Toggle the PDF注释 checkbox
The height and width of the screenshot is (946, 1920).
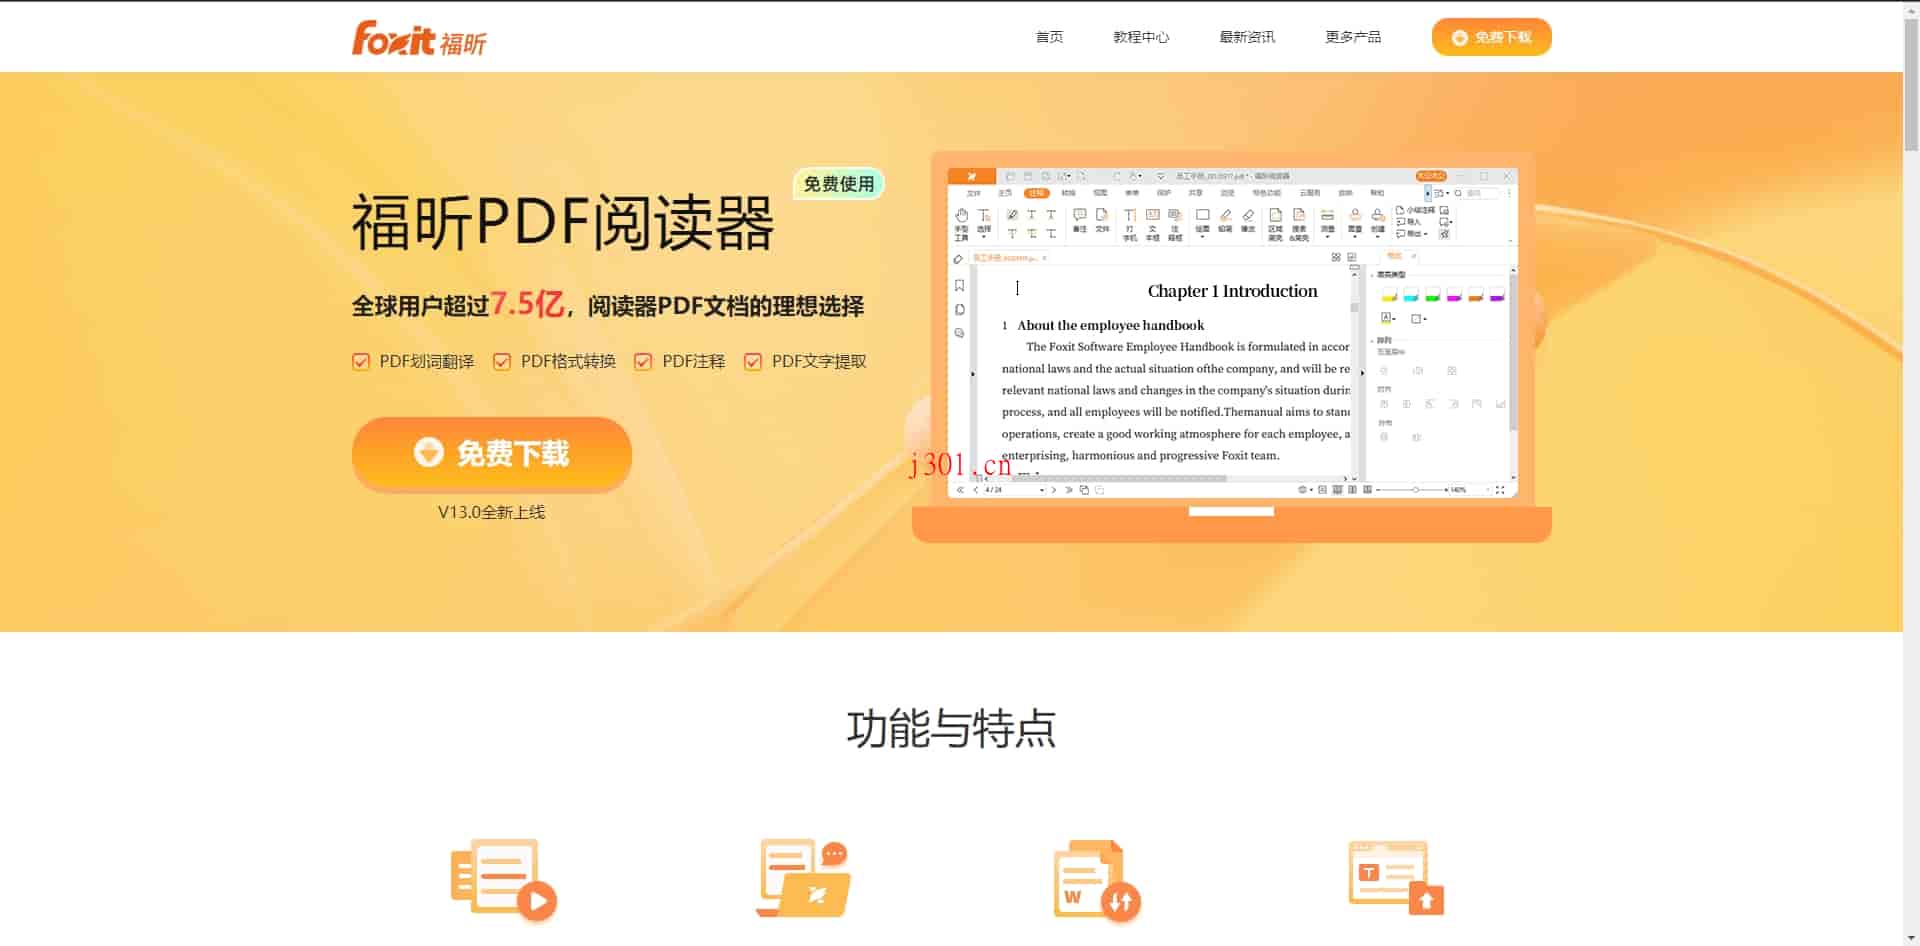(643, 362)
